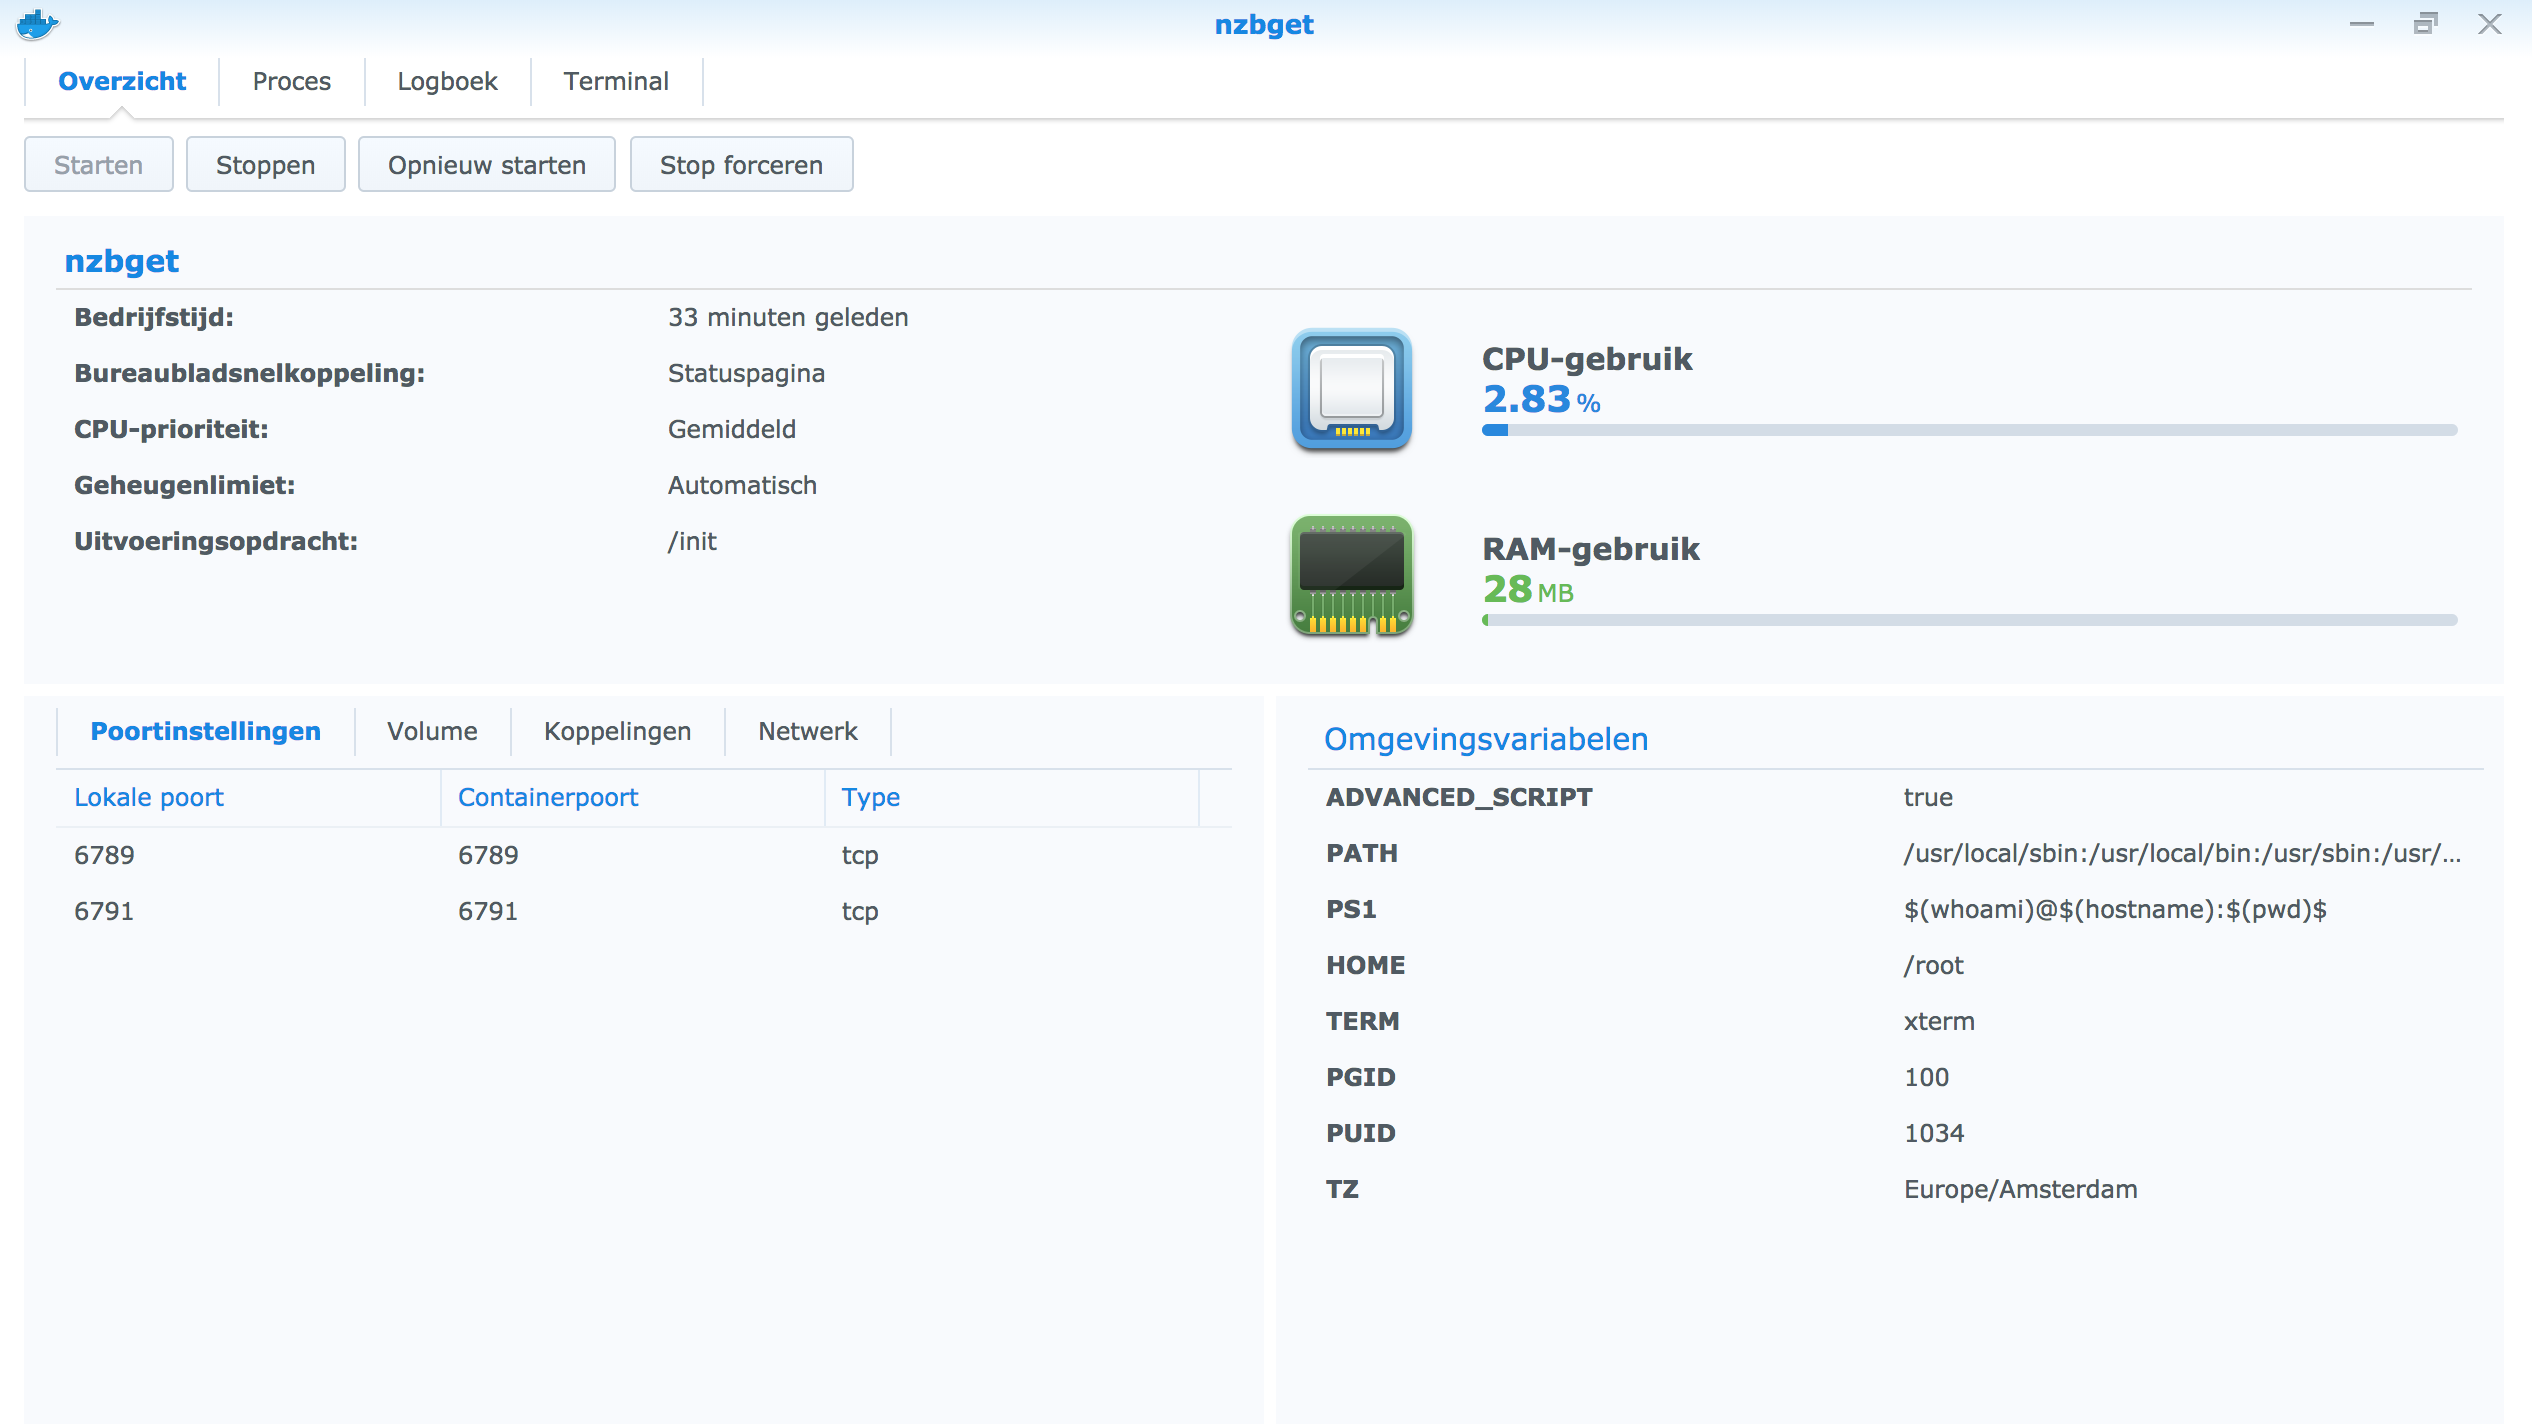Click the Stoppen button
The height and width of the screenshot is (1424, 2532).
coord(265,164)
